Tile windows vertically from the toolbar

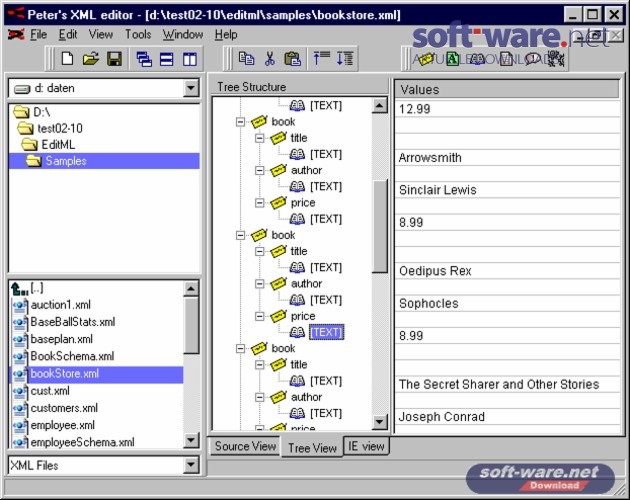[x=190, y=59]
